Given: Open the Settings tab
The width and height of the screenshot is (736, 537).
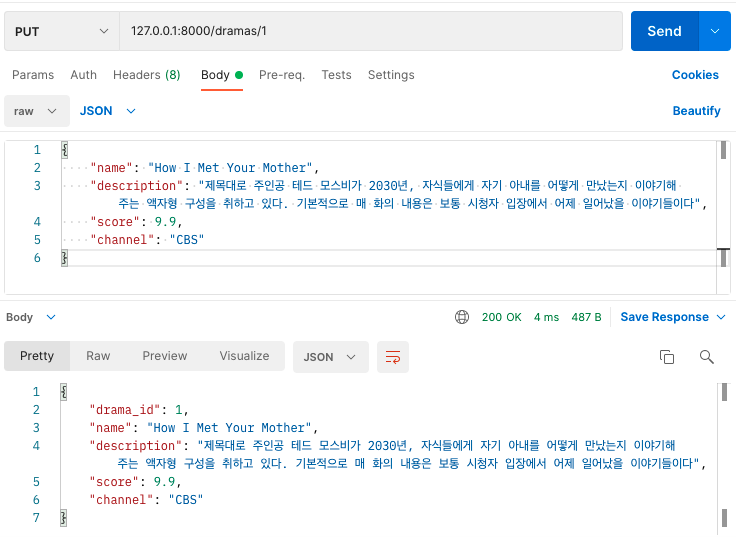Looking at the screenshot, I should tap(391, 75).
